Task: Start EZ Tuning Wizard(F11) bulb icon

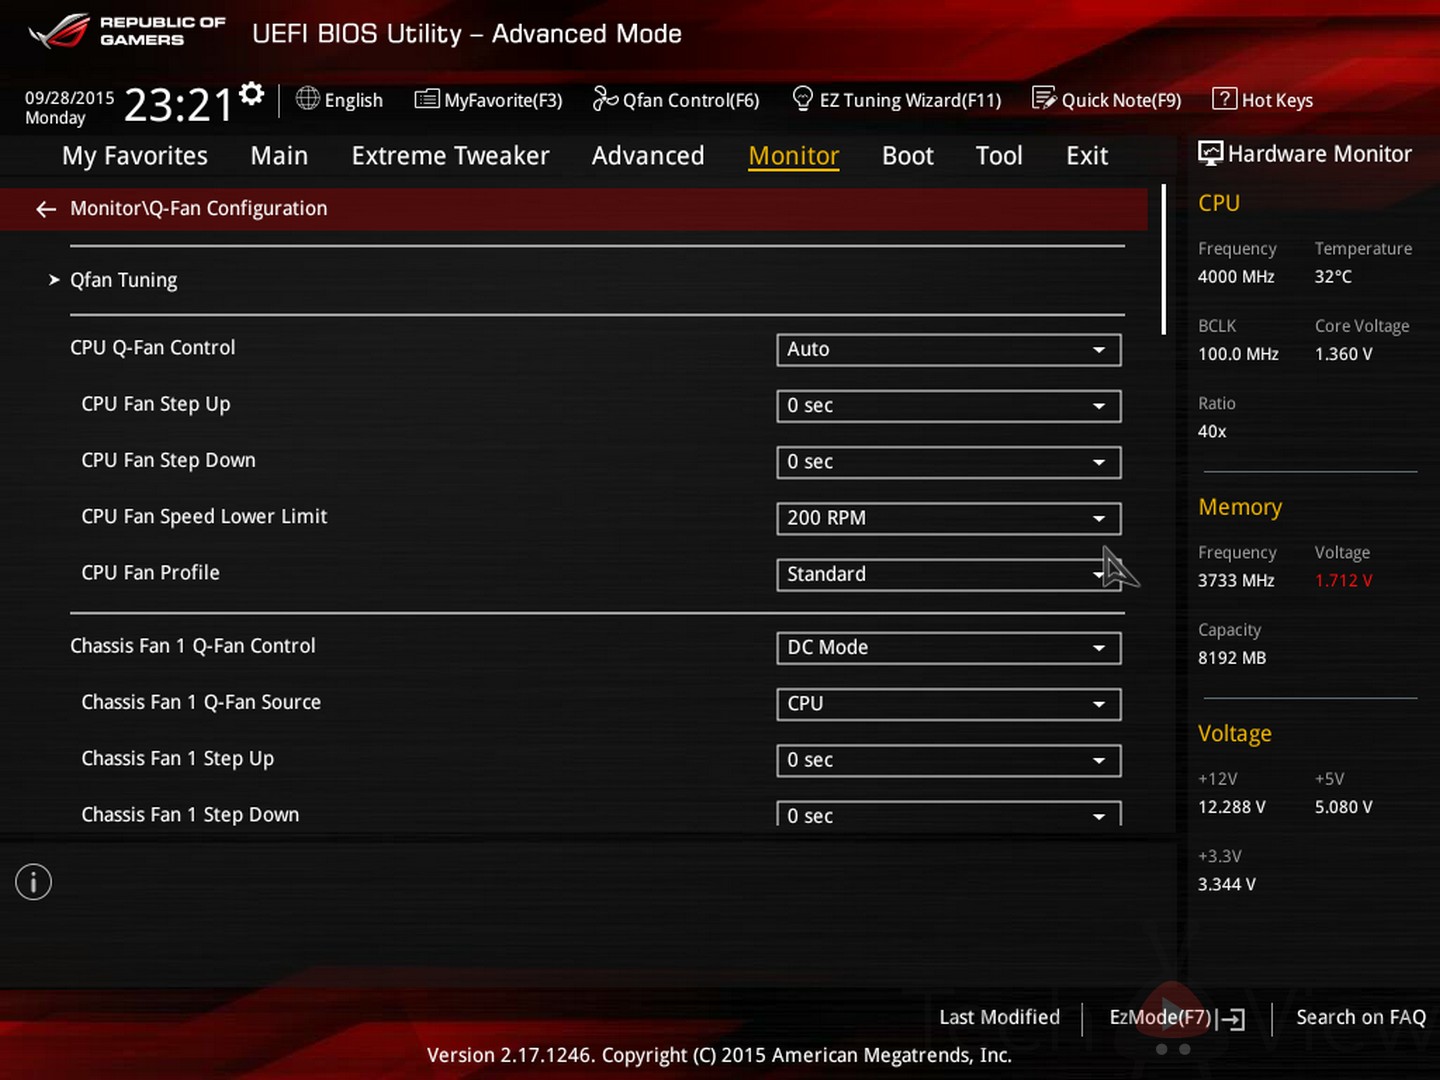Action: [x=802, y=98]
